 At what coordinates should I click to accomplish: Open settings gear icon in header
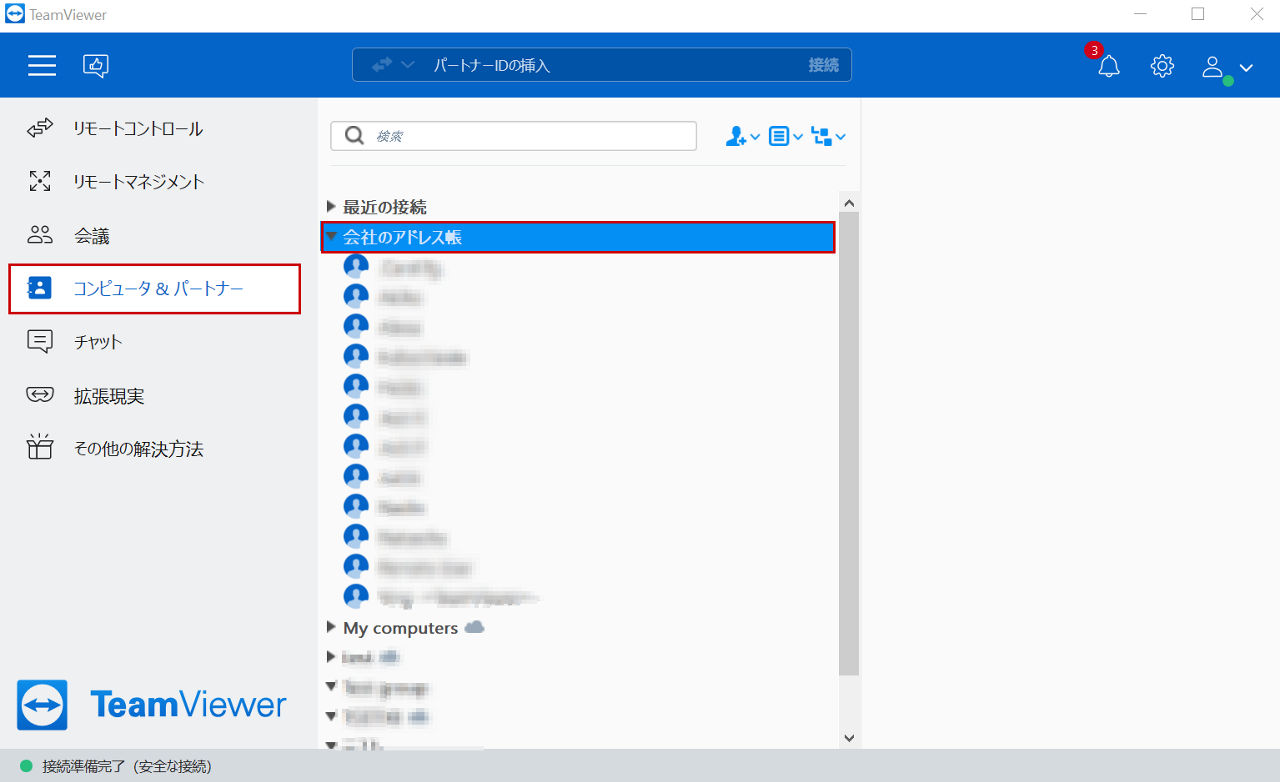[1162, 66]
